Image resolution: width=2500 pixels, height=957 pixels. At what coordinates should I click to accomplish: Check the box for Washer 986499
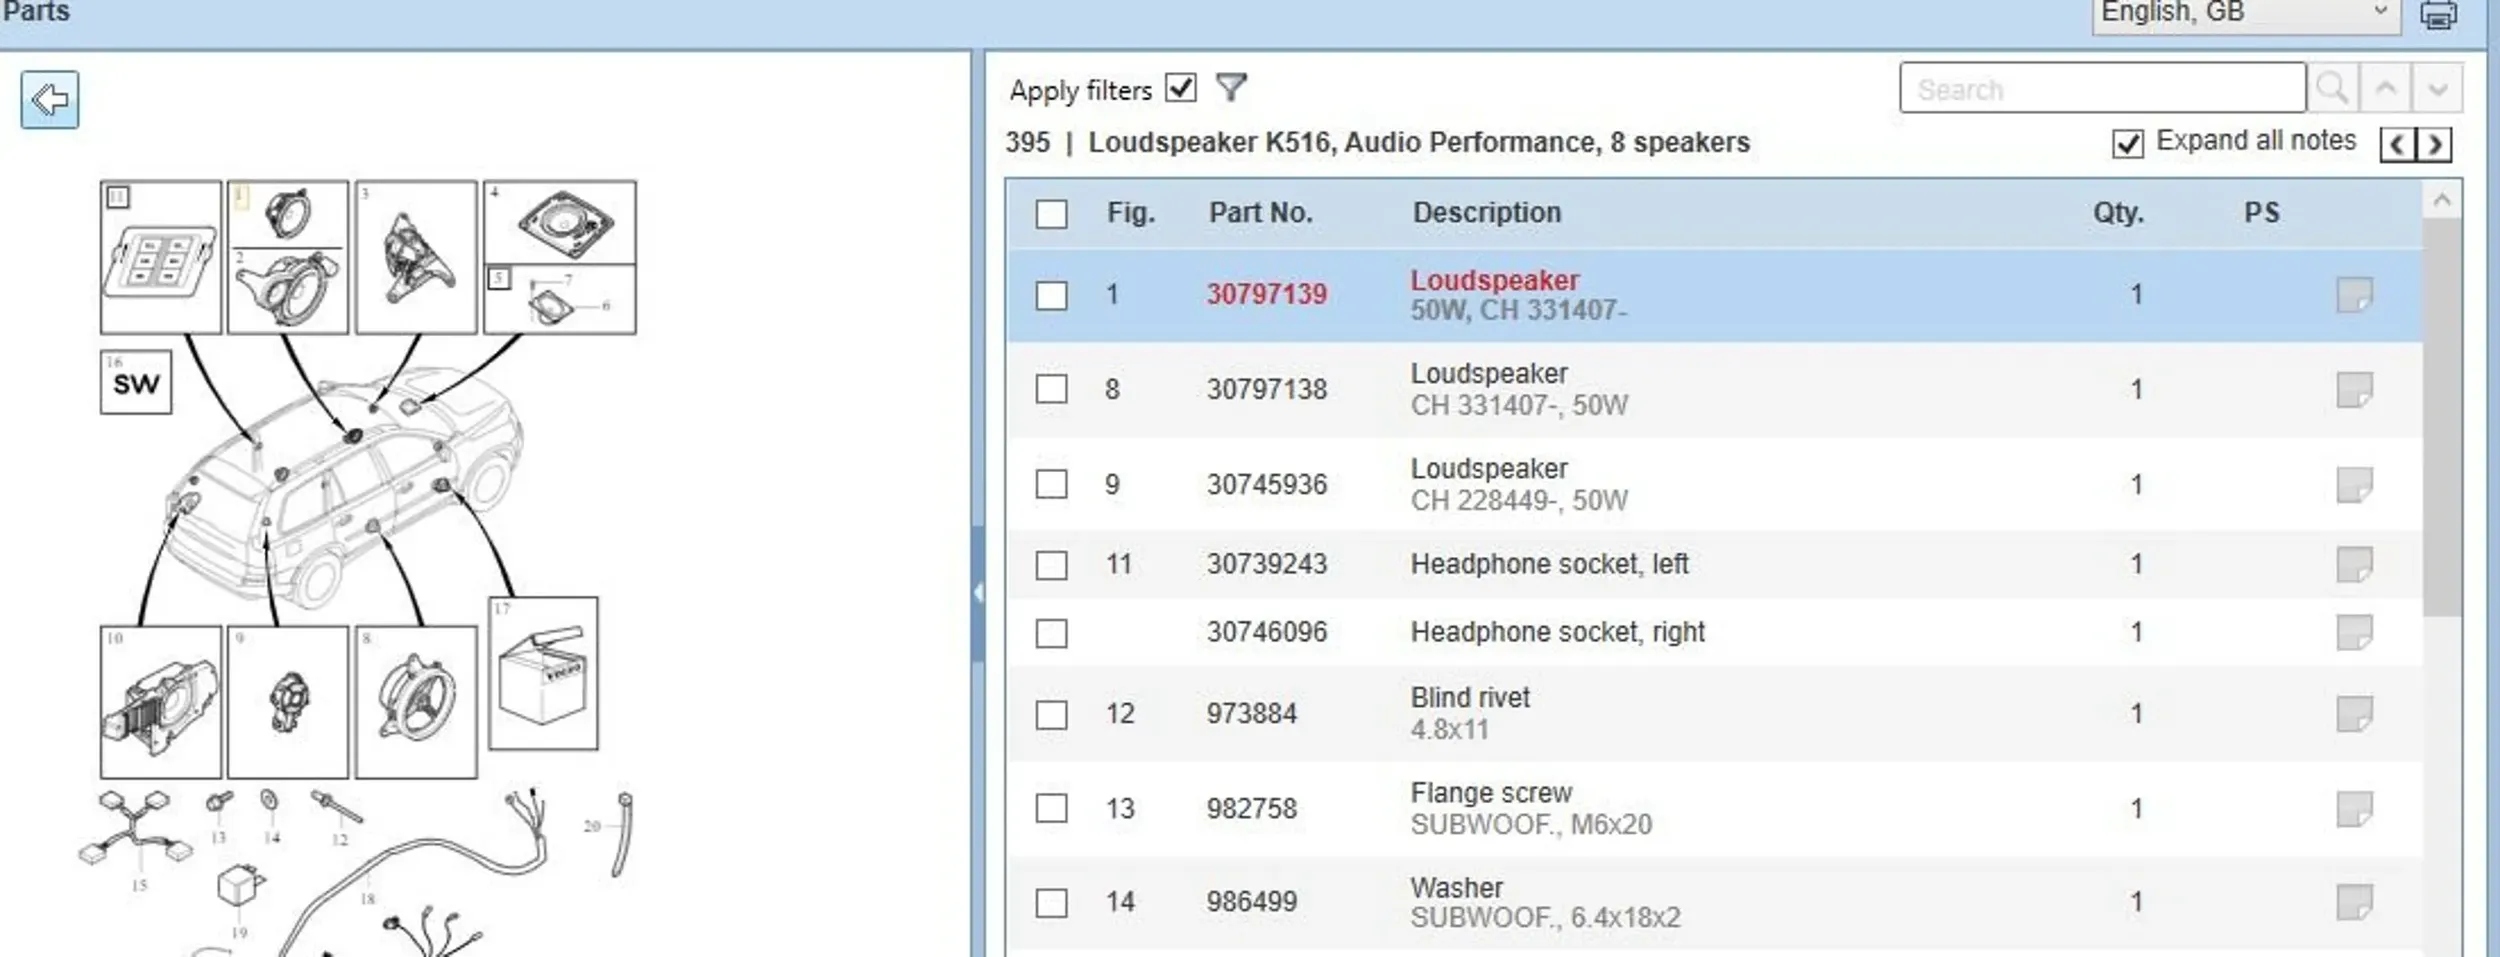coord(1051,903)
